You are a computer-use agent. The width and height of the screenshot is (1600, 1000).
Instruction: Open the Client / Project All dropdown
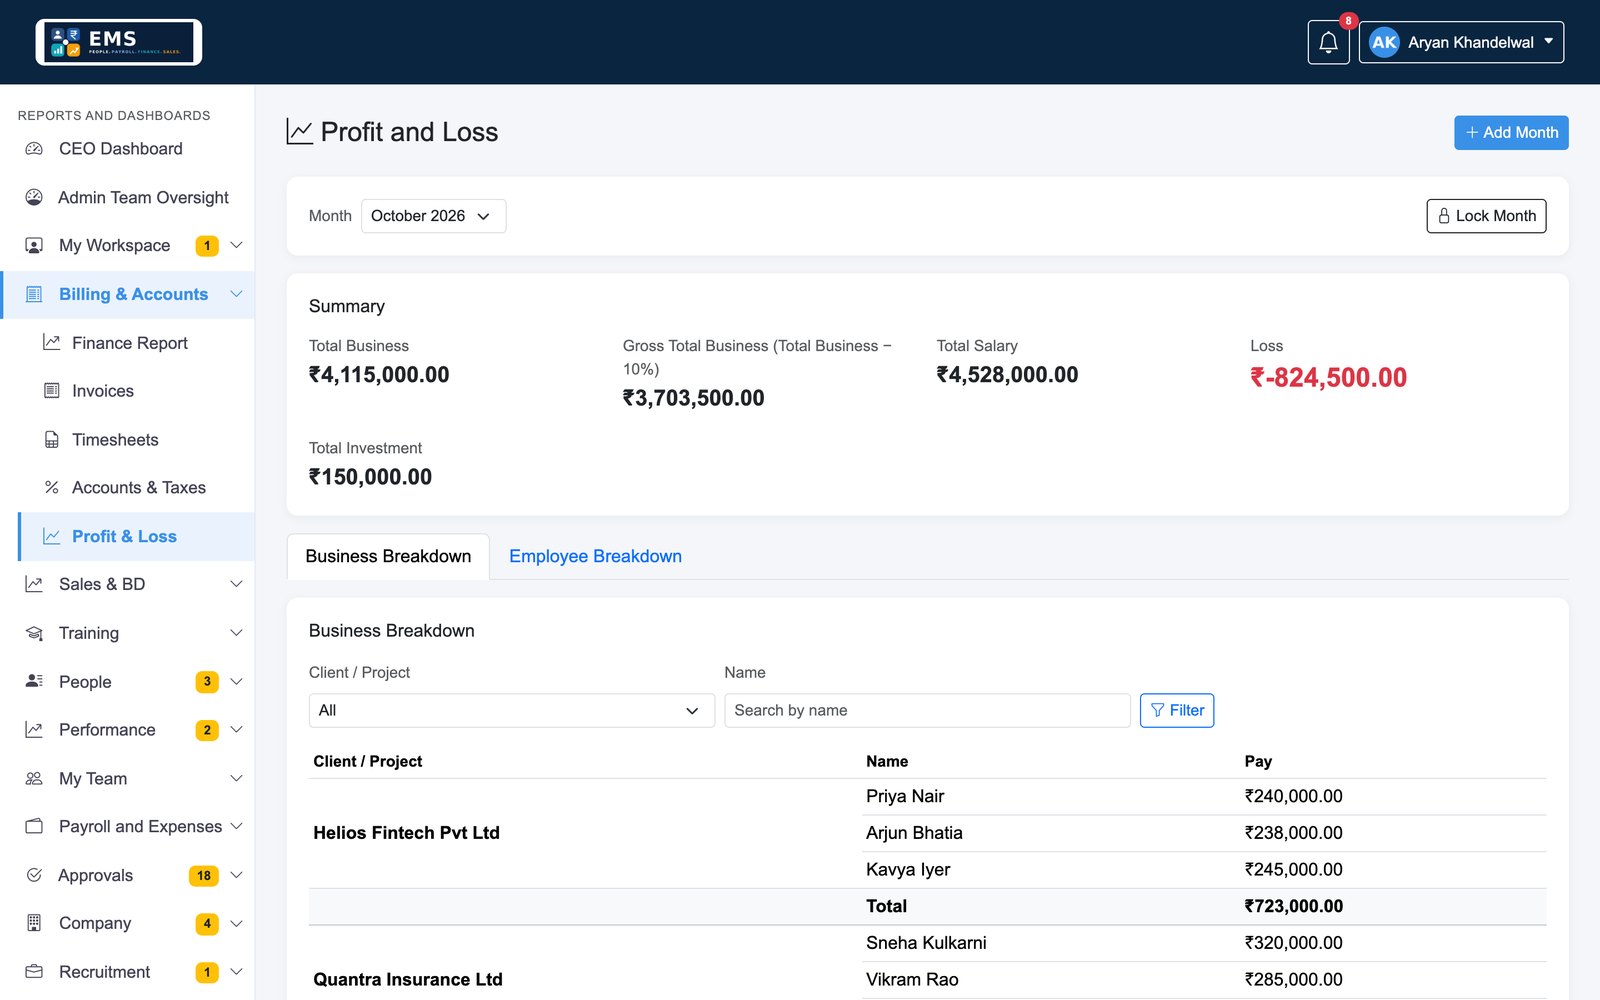tap(511, 711)
